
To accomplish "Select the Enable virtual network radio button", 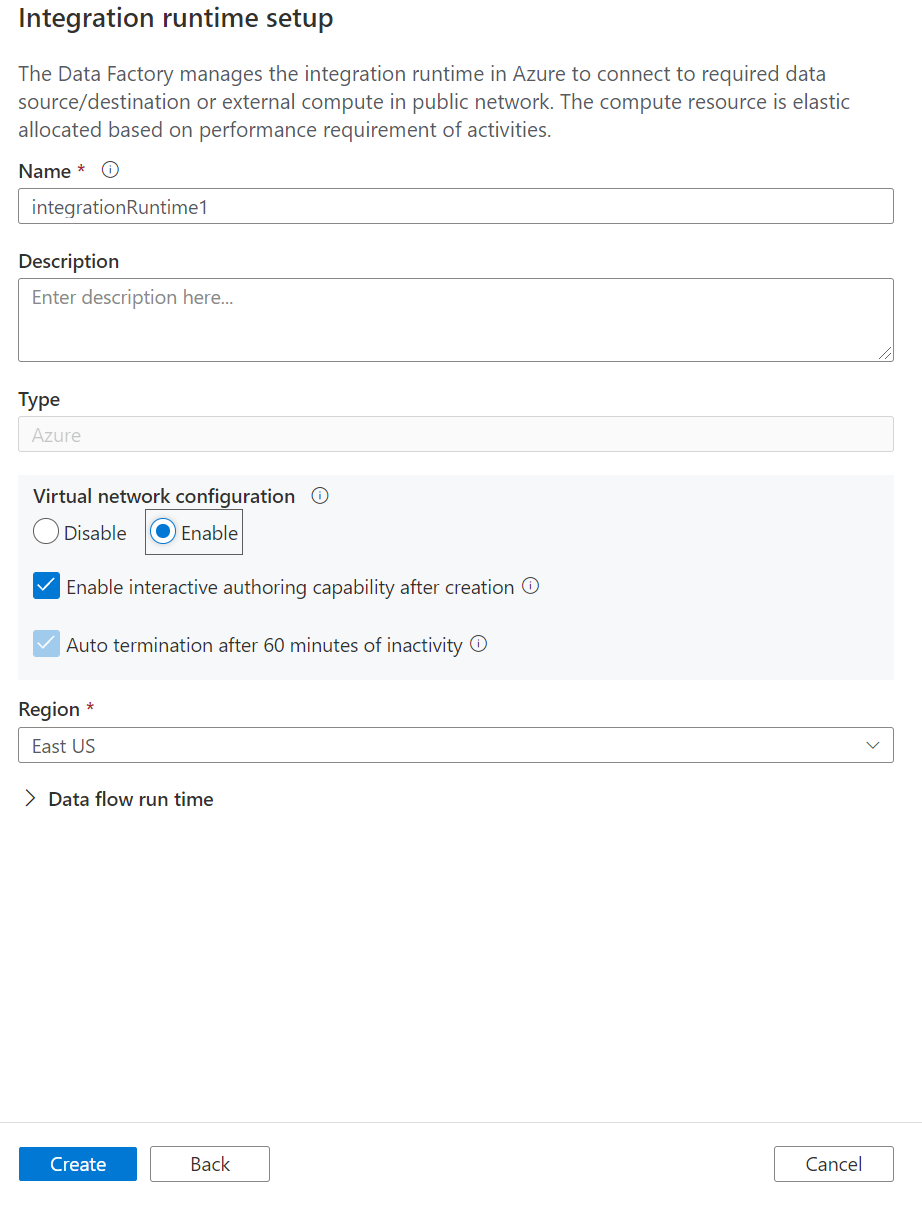I will [x=163, y=533].
